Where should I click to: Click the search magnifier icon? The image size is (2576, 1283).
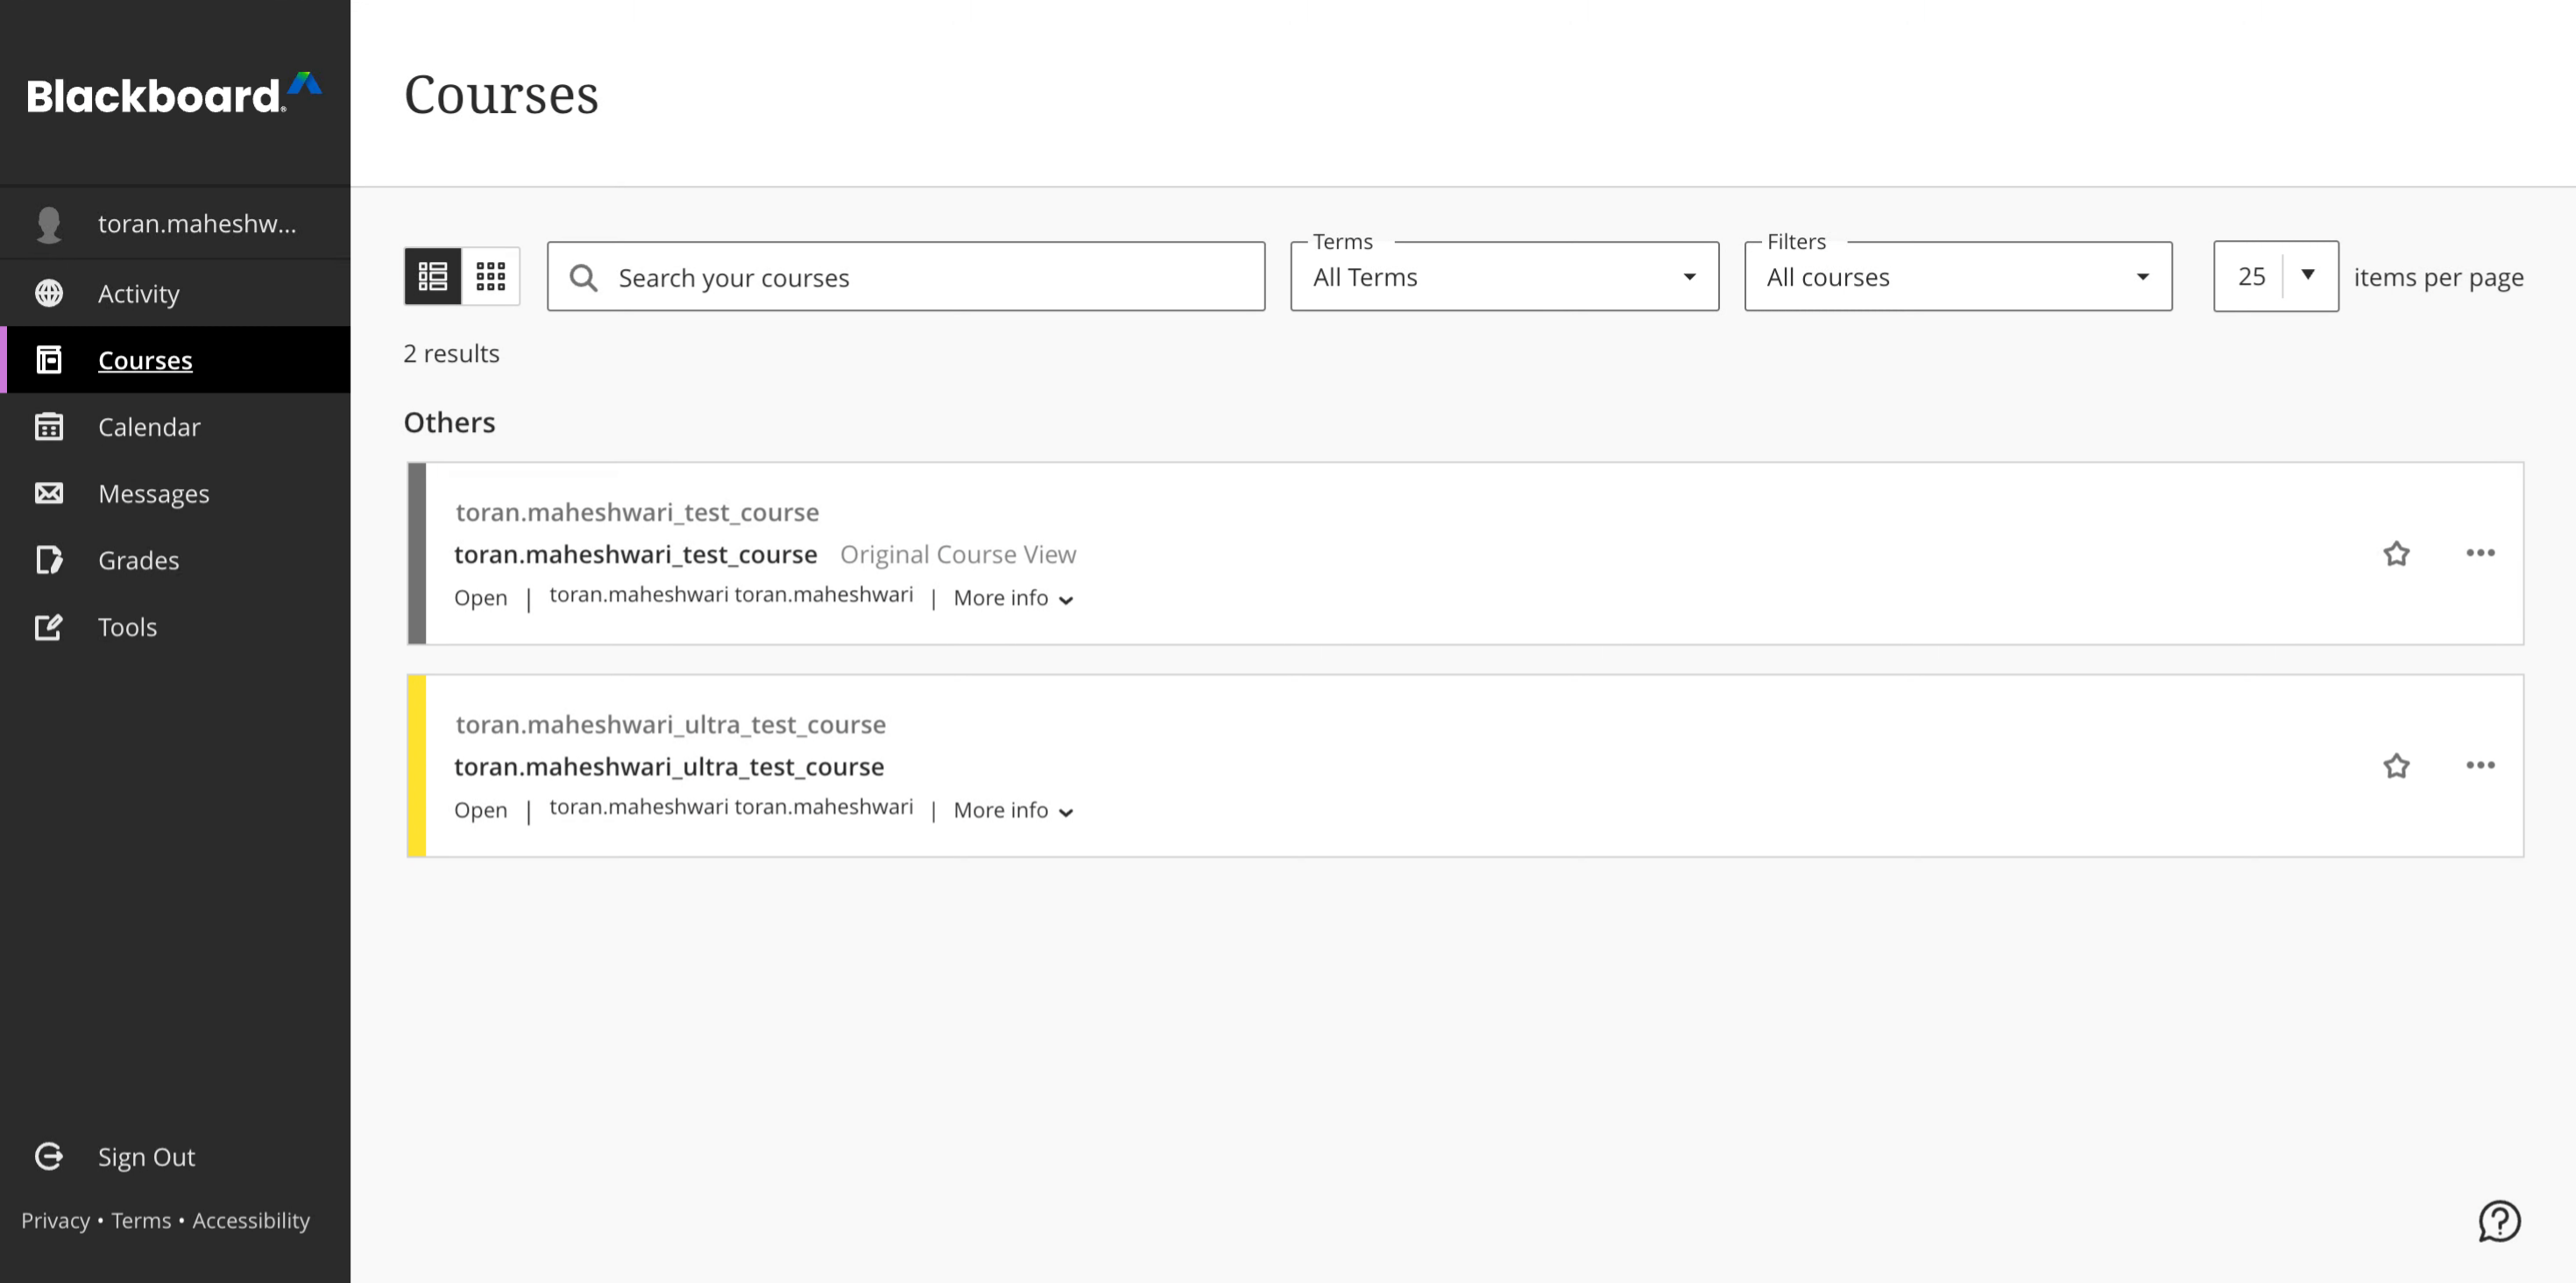[x=584, y=277]
